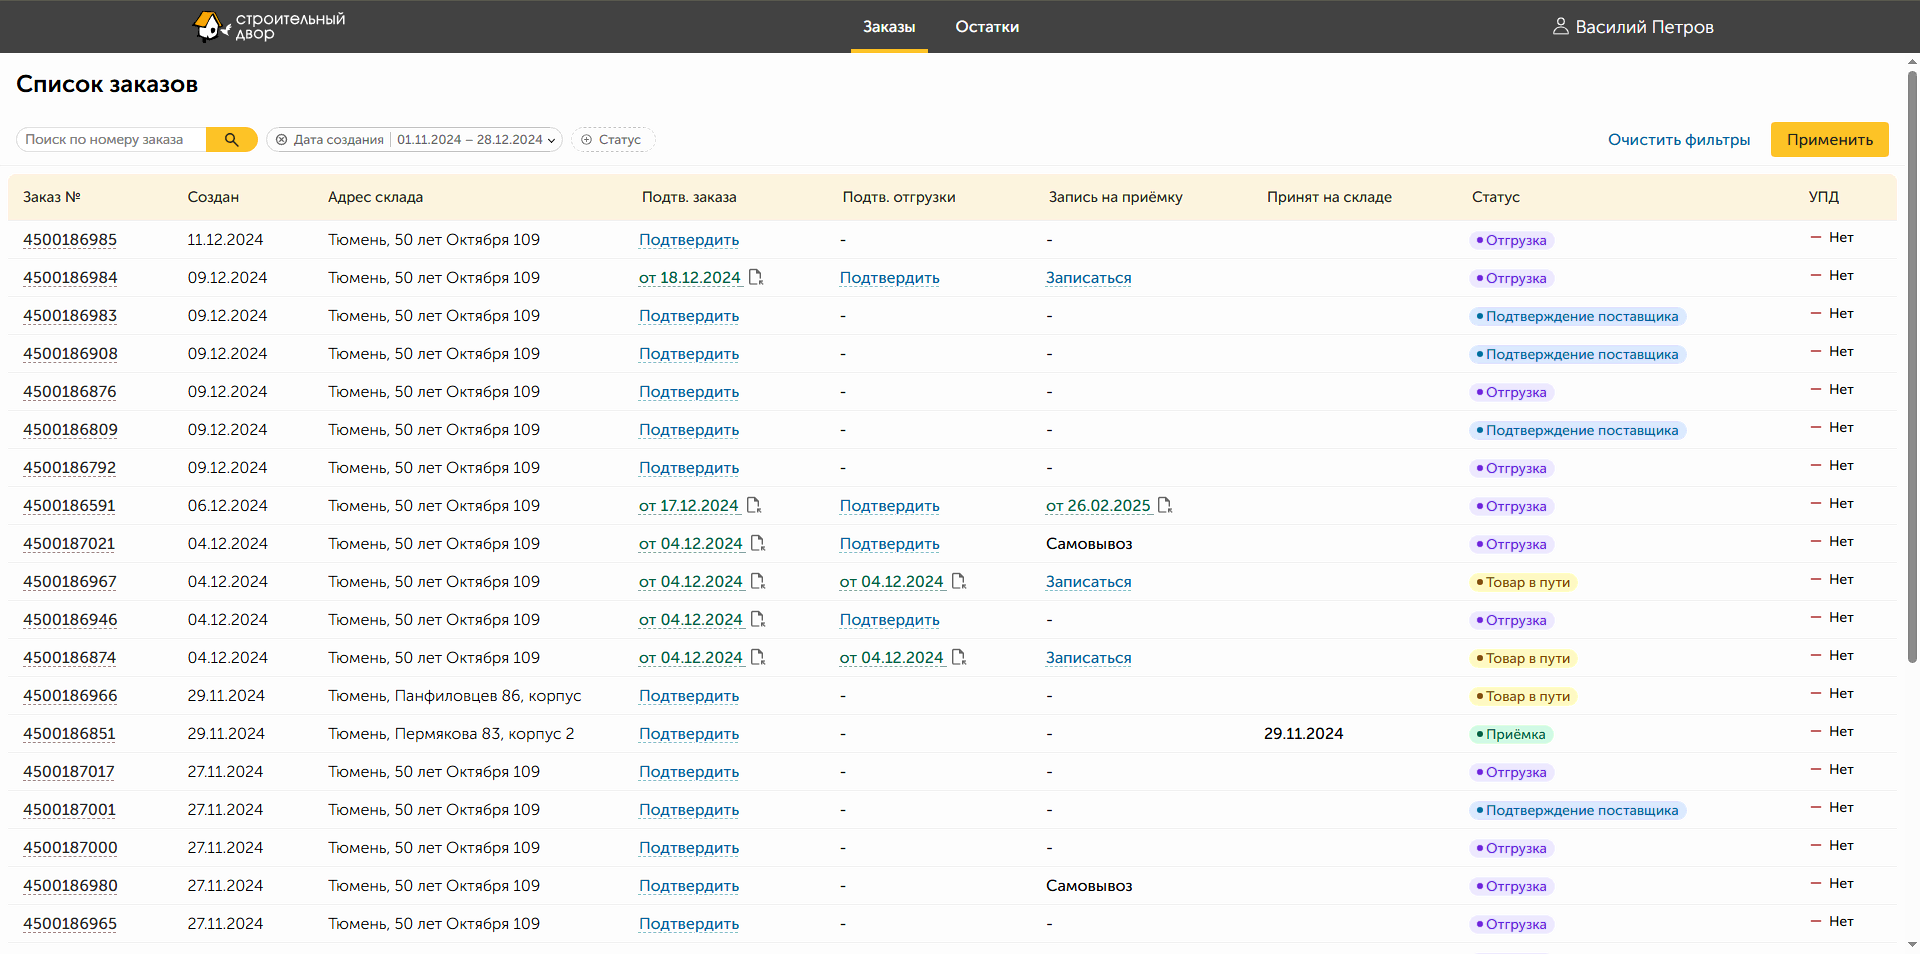Image resolution: width=1920 pixels, height=954 pixels.
Task: Open the Статус filter selector
Action: coord(619,140)
